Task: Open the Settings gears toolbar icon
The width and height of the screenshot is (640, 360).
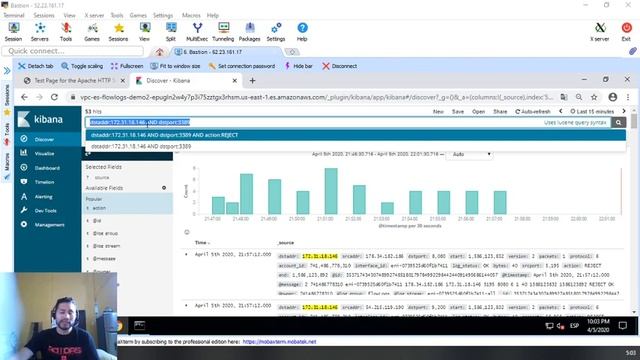Action: tap(276, 32)
